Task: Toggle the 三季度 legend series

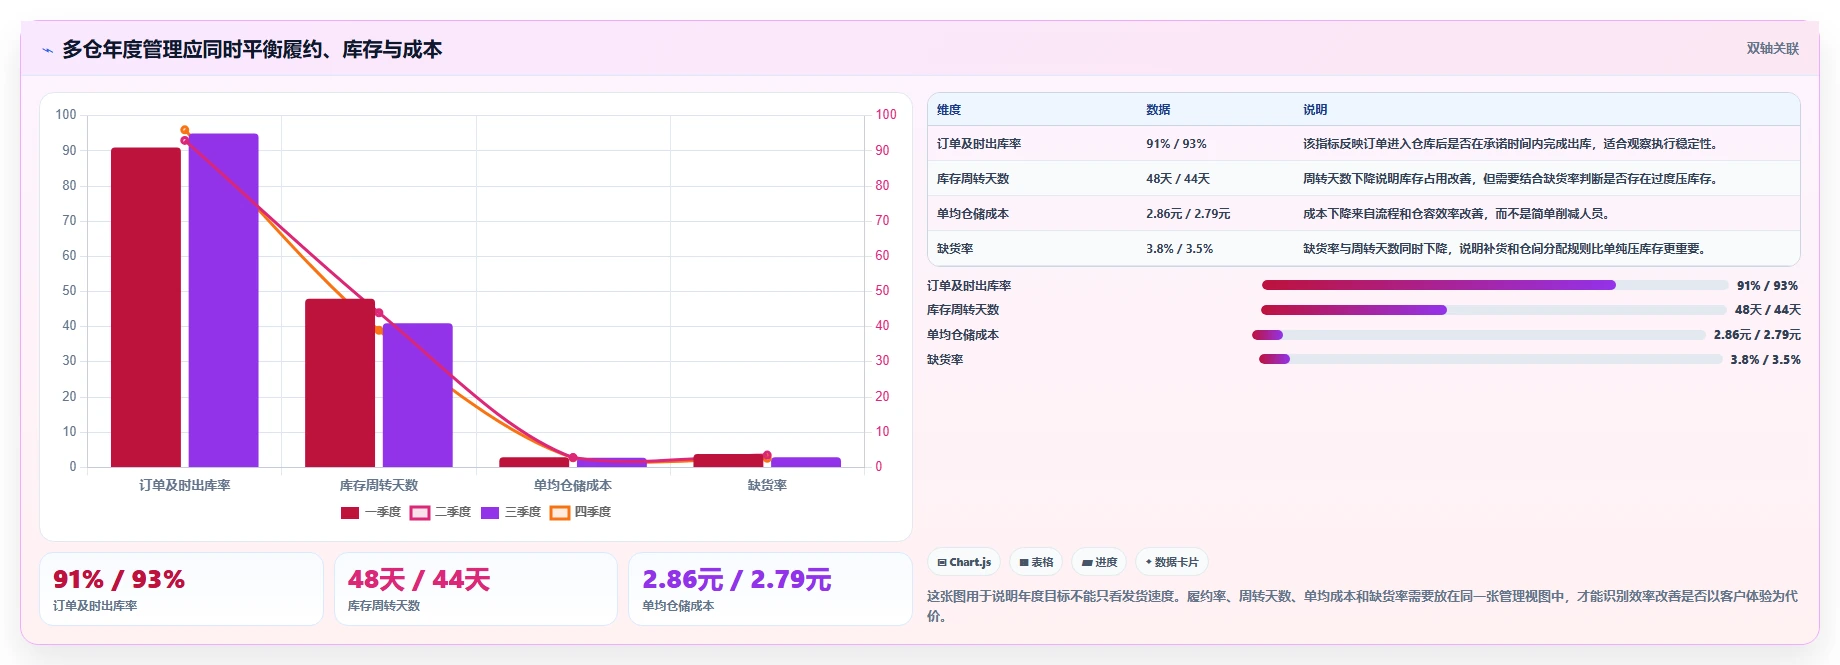Action: click(x=510, y=512)
